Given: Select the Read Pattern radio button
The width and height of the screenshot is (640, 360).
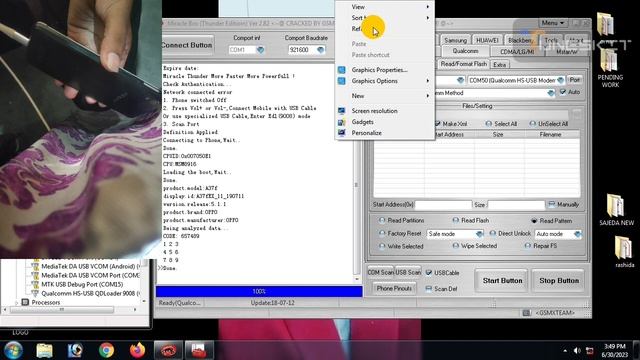Looking at the screenshot, I should click(534, 221).
